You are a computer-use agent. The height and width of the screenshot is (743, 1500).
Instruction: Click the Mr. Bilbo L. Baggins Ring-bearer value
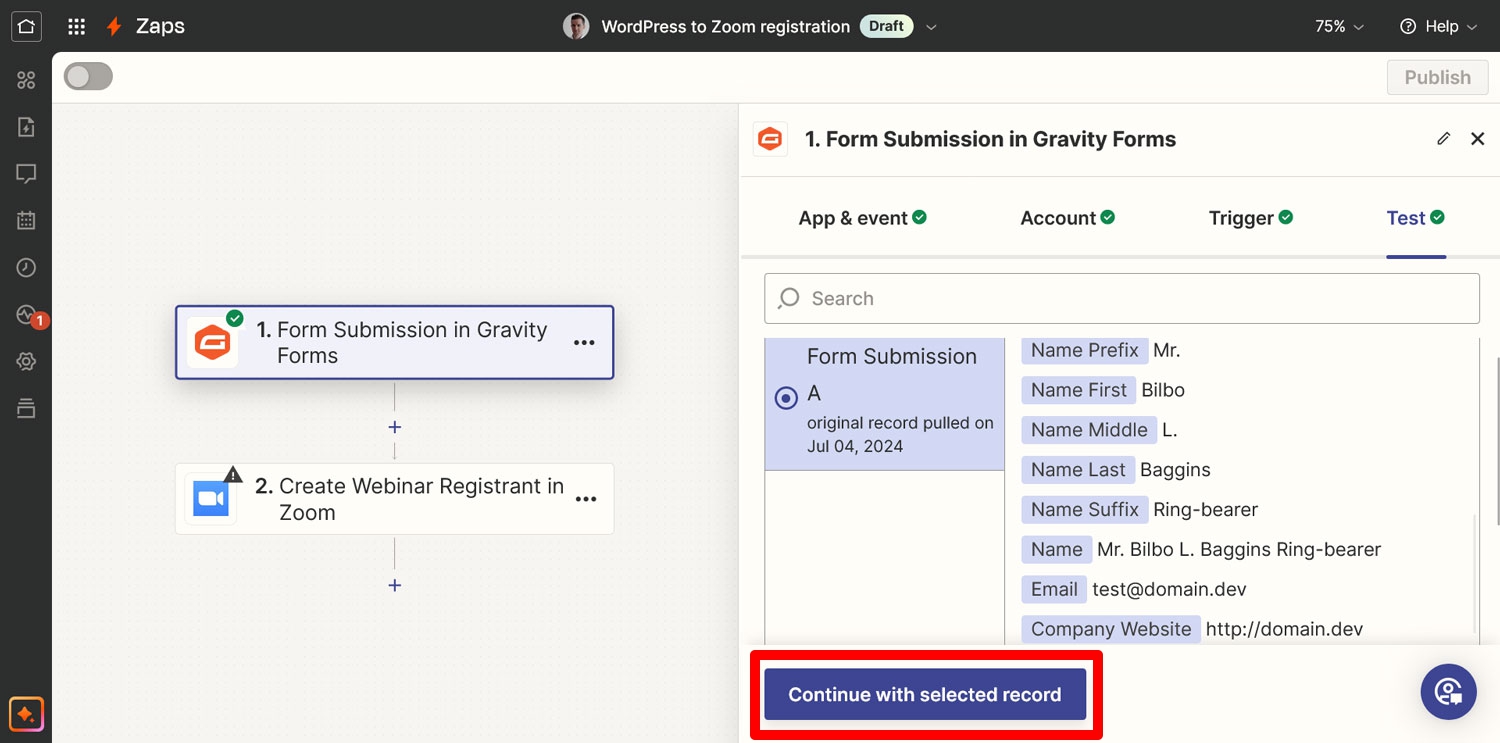tap(1238, 549)
